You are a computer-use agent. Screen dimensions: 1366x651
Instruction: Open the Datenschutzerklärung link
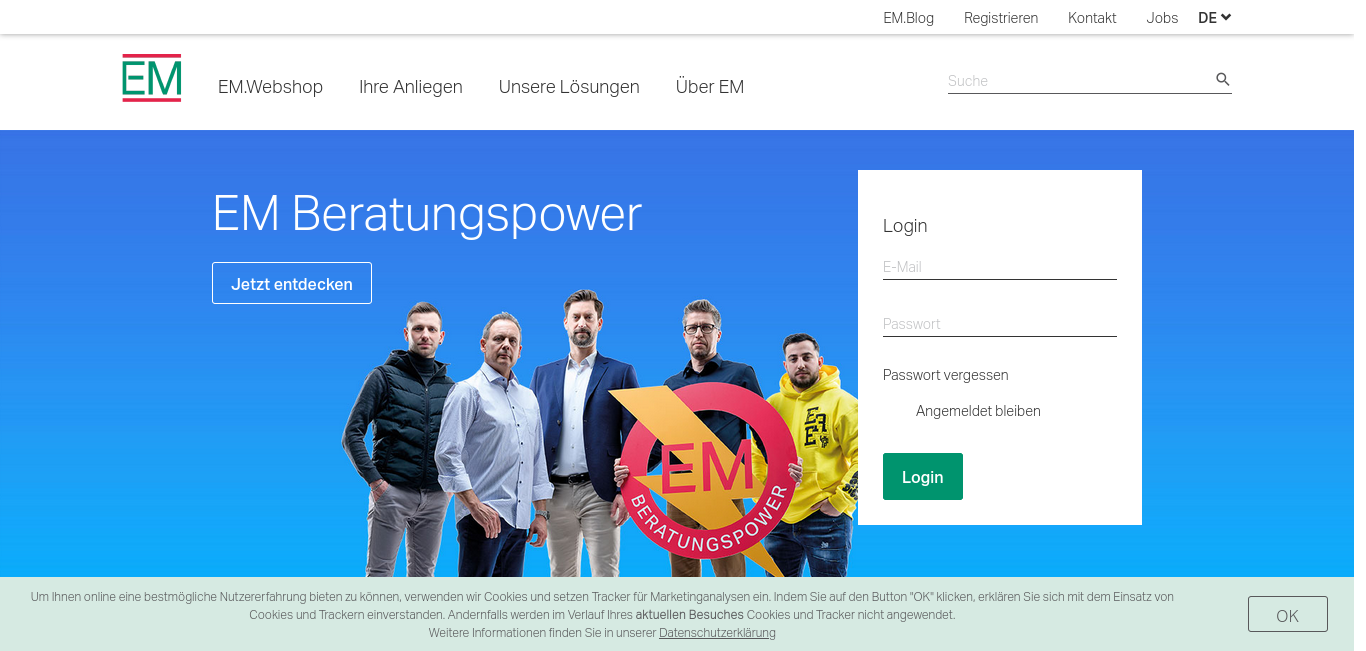click(x=717, y=633)
